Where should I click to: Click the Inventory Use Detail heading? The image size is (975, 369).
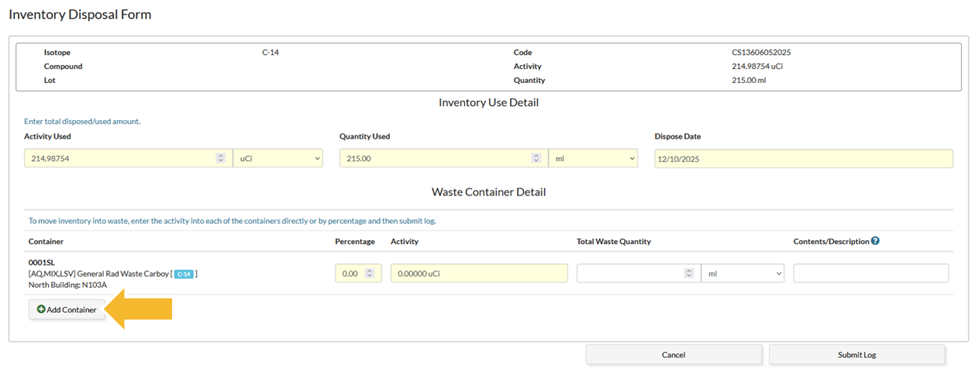pos(488,103)
